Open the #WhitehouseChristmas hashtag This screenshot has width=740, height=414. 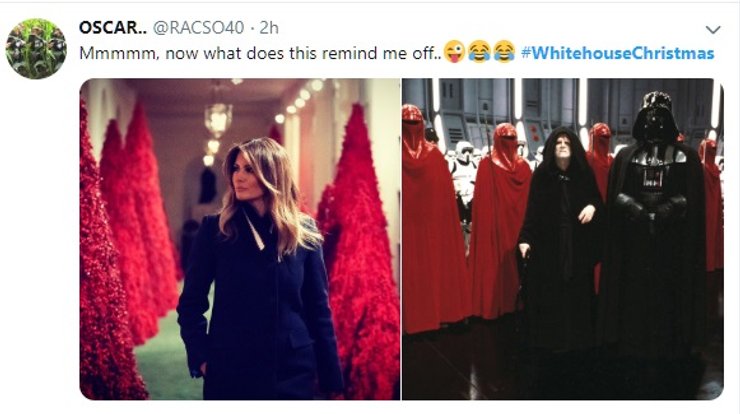tap(618, 53)
